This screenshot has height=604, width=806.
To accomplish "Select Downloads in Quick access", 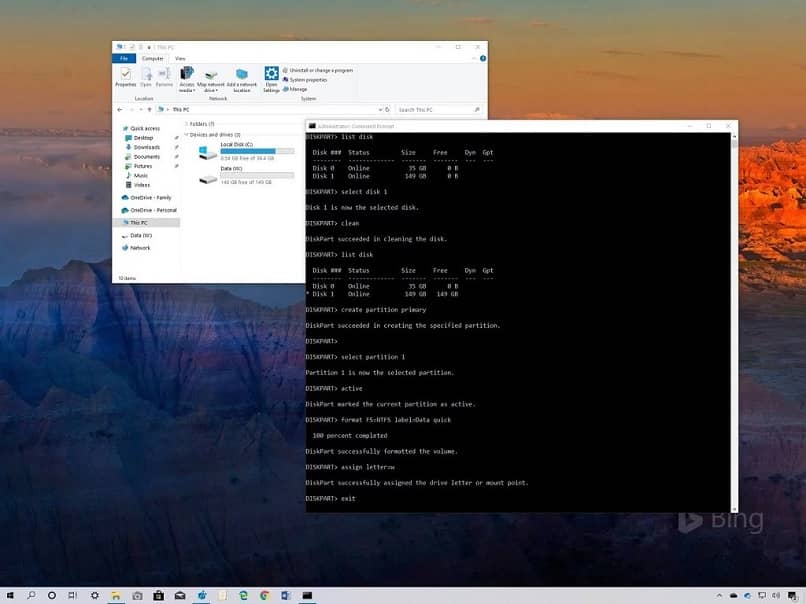I will pyautogui.click(x=147, y=147).
